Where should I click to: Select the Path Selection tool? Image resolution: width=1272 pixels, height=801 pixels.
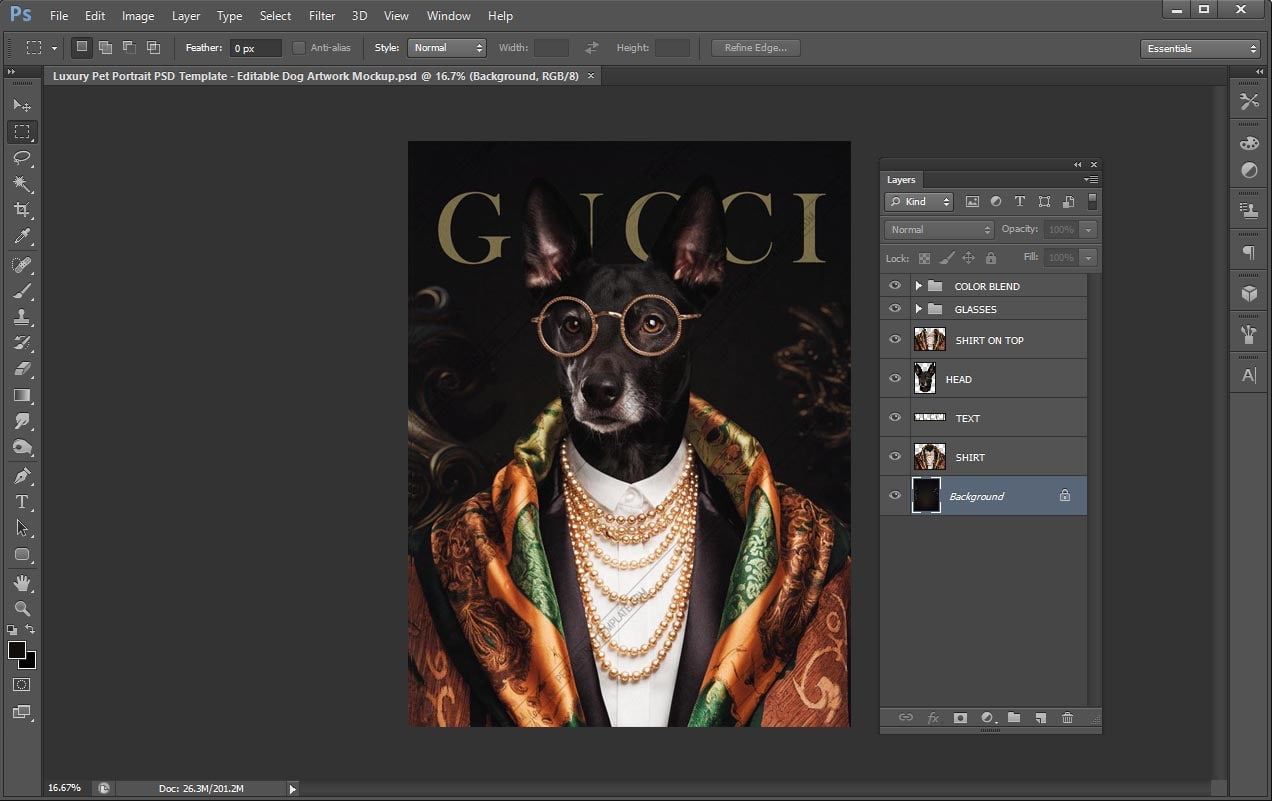pyautogui.click(x=22, y=528)
